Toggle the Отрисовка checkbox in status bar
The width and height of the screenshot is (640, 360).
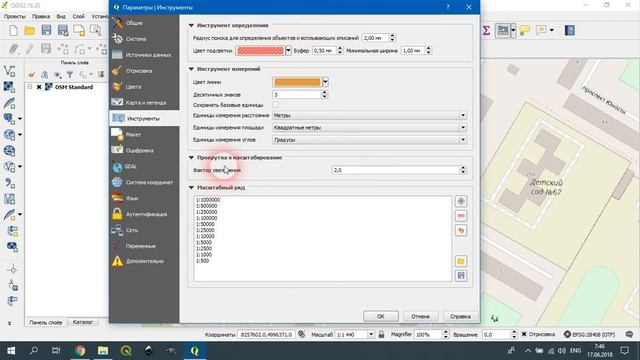(524, 334)
